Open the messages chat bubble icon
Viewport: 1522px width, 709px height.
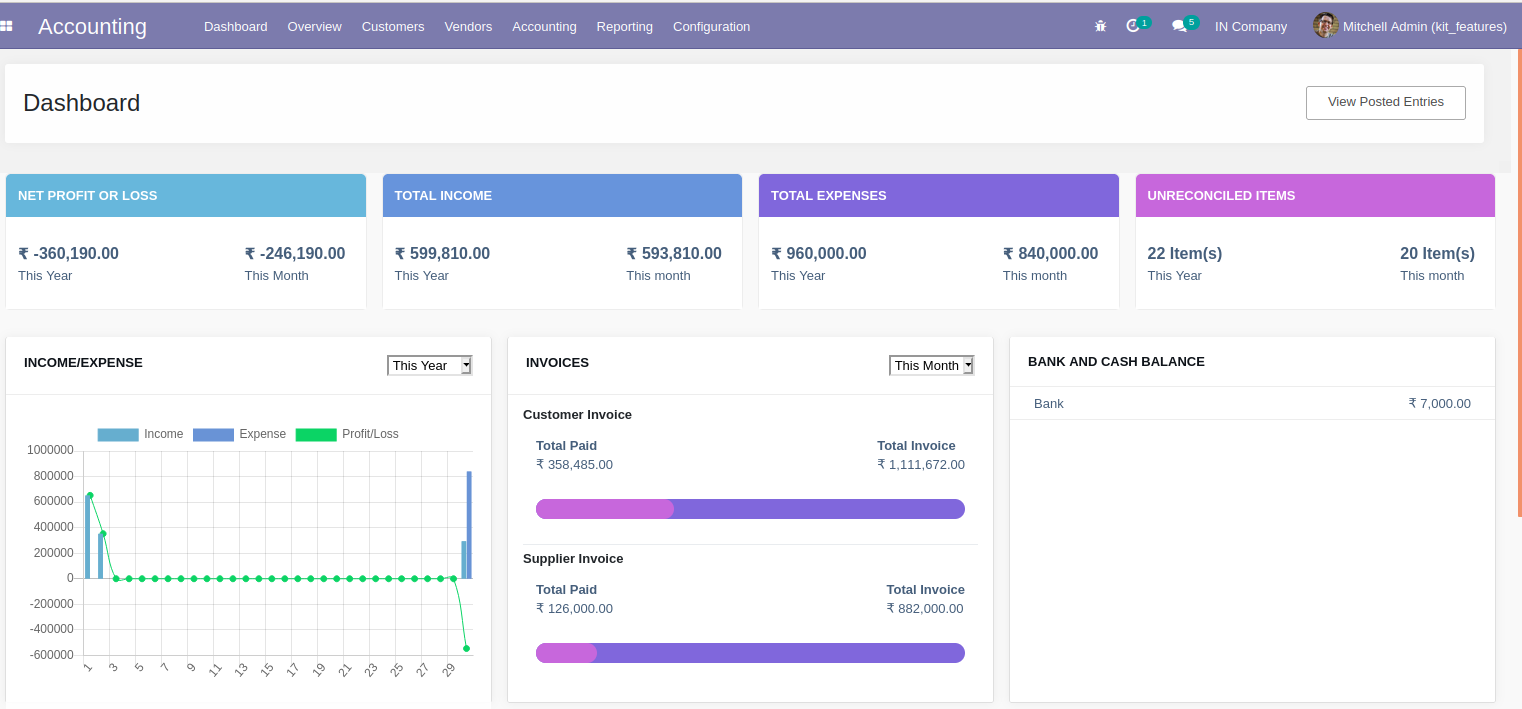(x=1179, y=26)
